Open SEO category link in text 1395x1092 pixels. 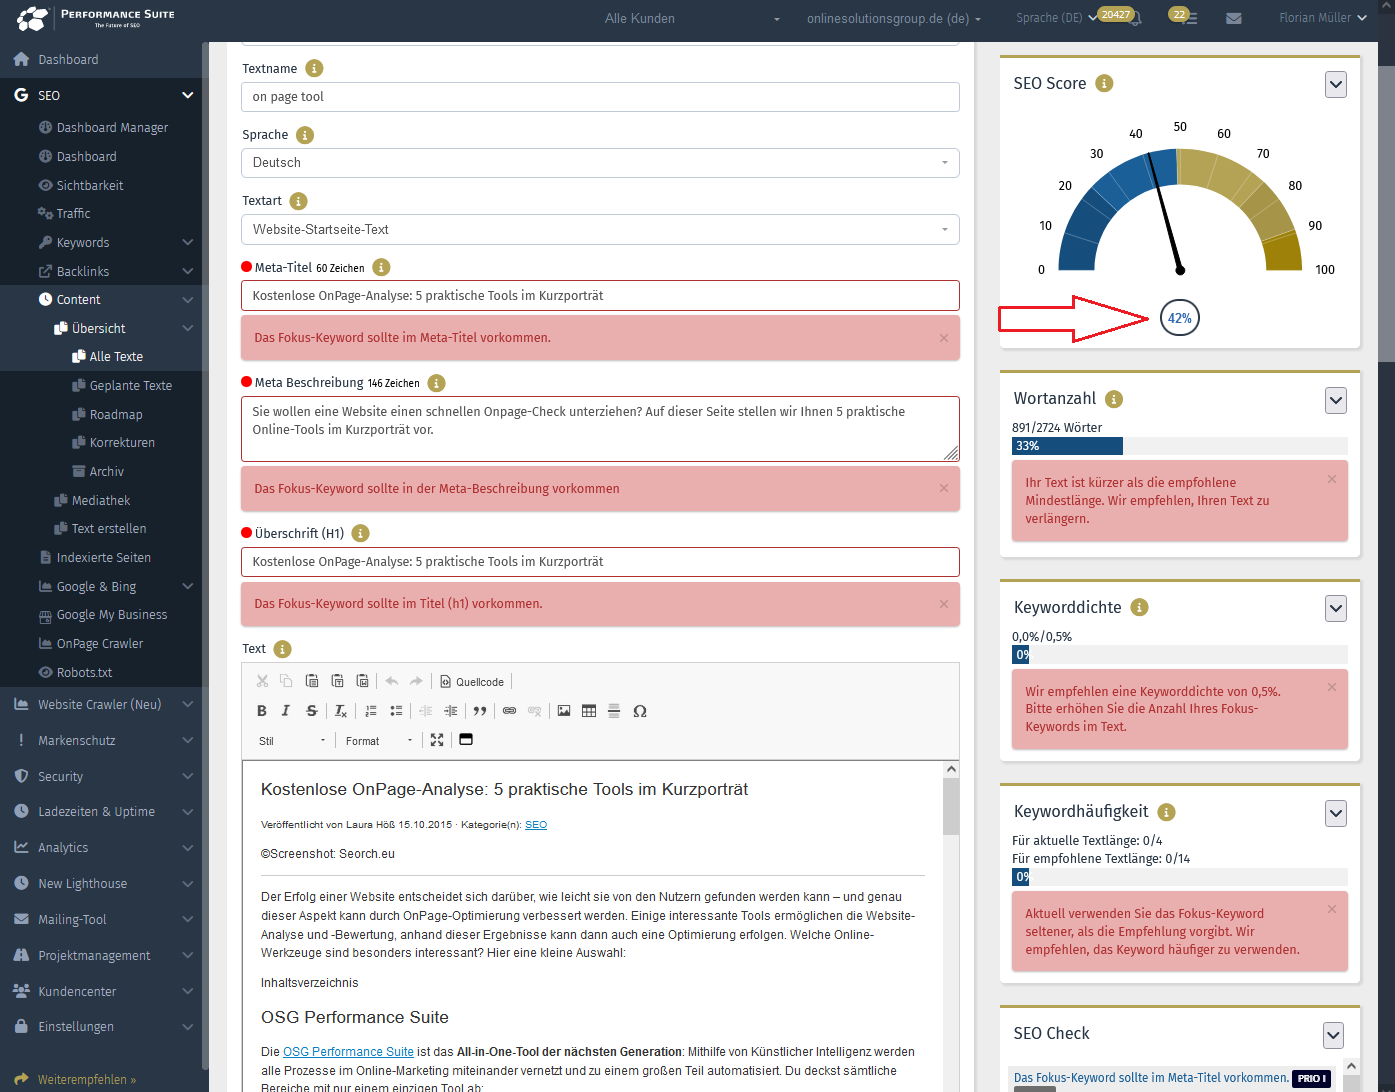pyautogui.click(x=536, y=825)
